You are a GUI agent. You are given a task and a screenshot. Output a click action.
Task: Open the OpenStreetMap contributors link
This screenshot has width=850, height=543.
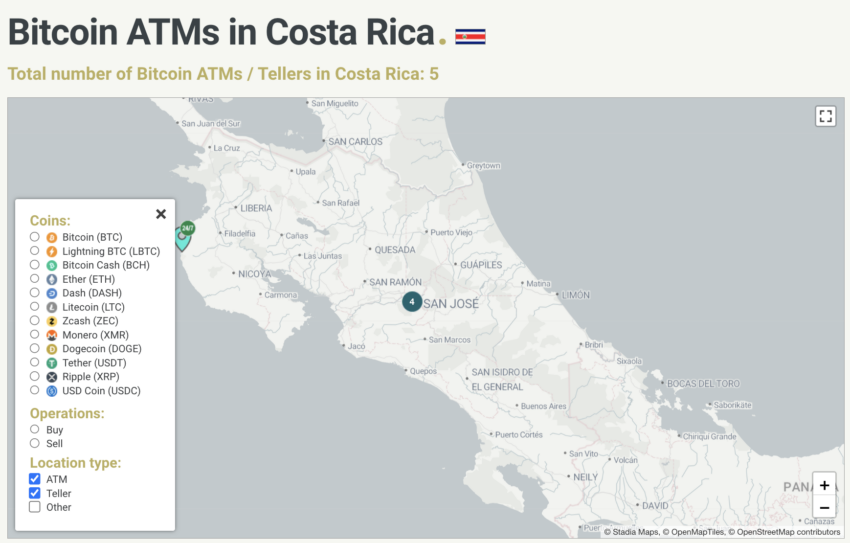tap(788, 532)
